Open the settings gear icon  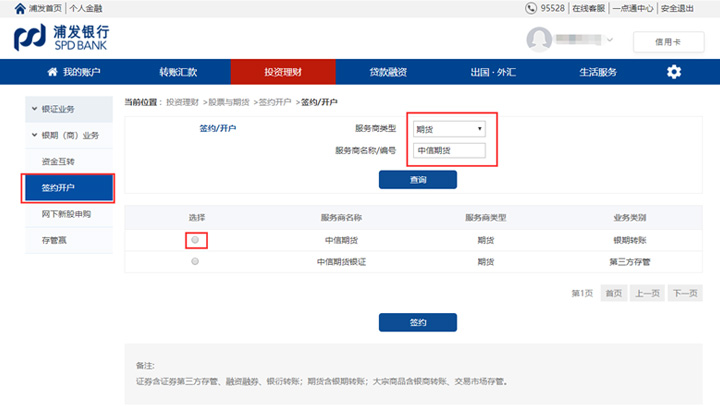674,72
